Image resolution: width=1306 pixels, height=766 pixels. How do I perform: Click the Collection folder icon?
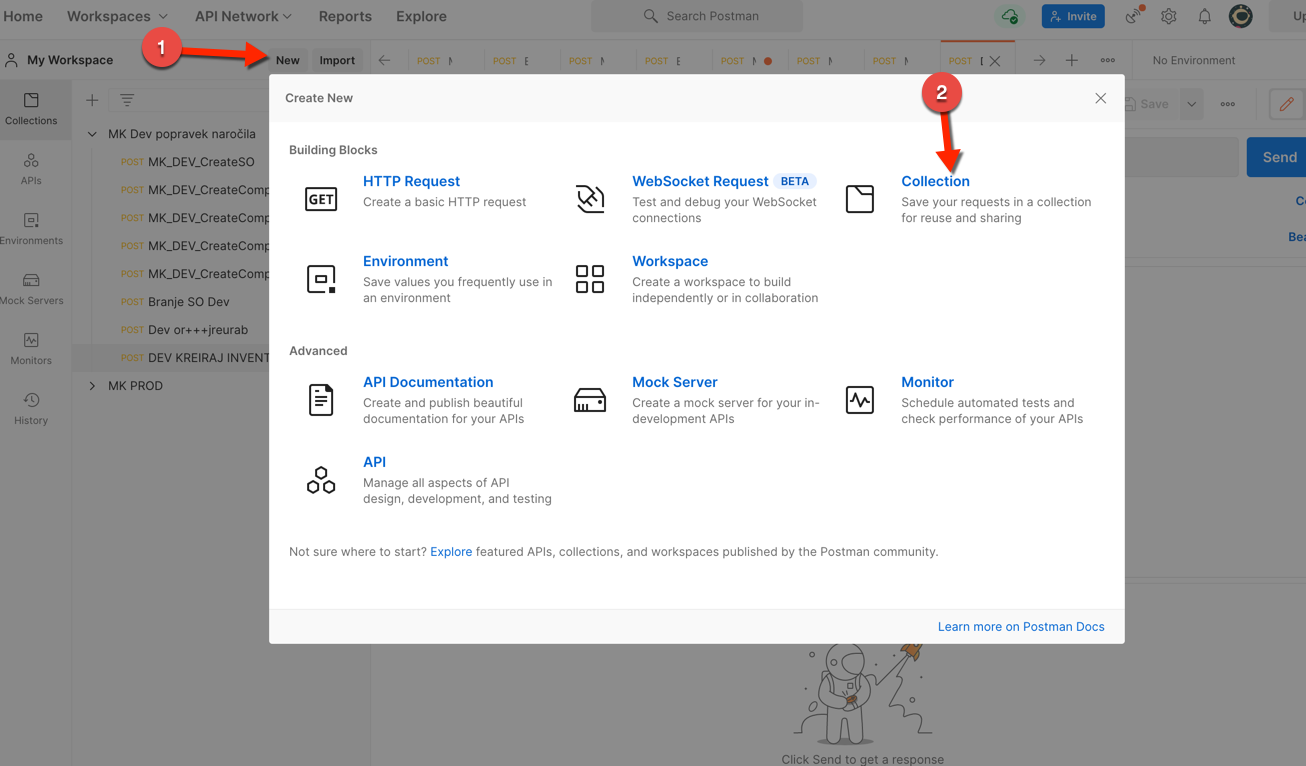(x=860, y=199)
